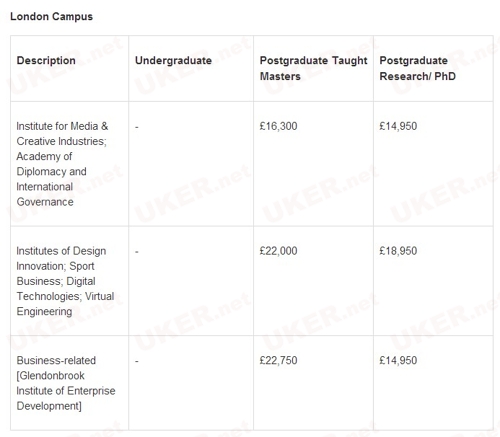Click the undergraduate dash in Media row
500x437 pixels.
tap(137, 127)
